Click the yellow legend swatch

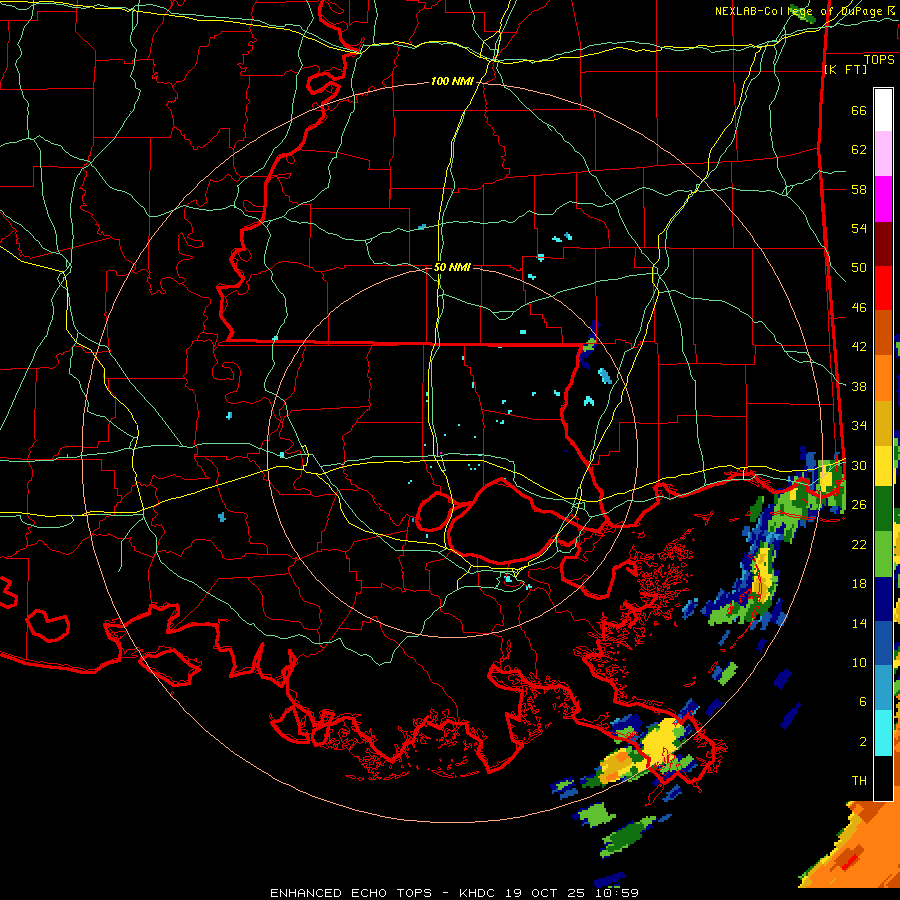[883, 465]
